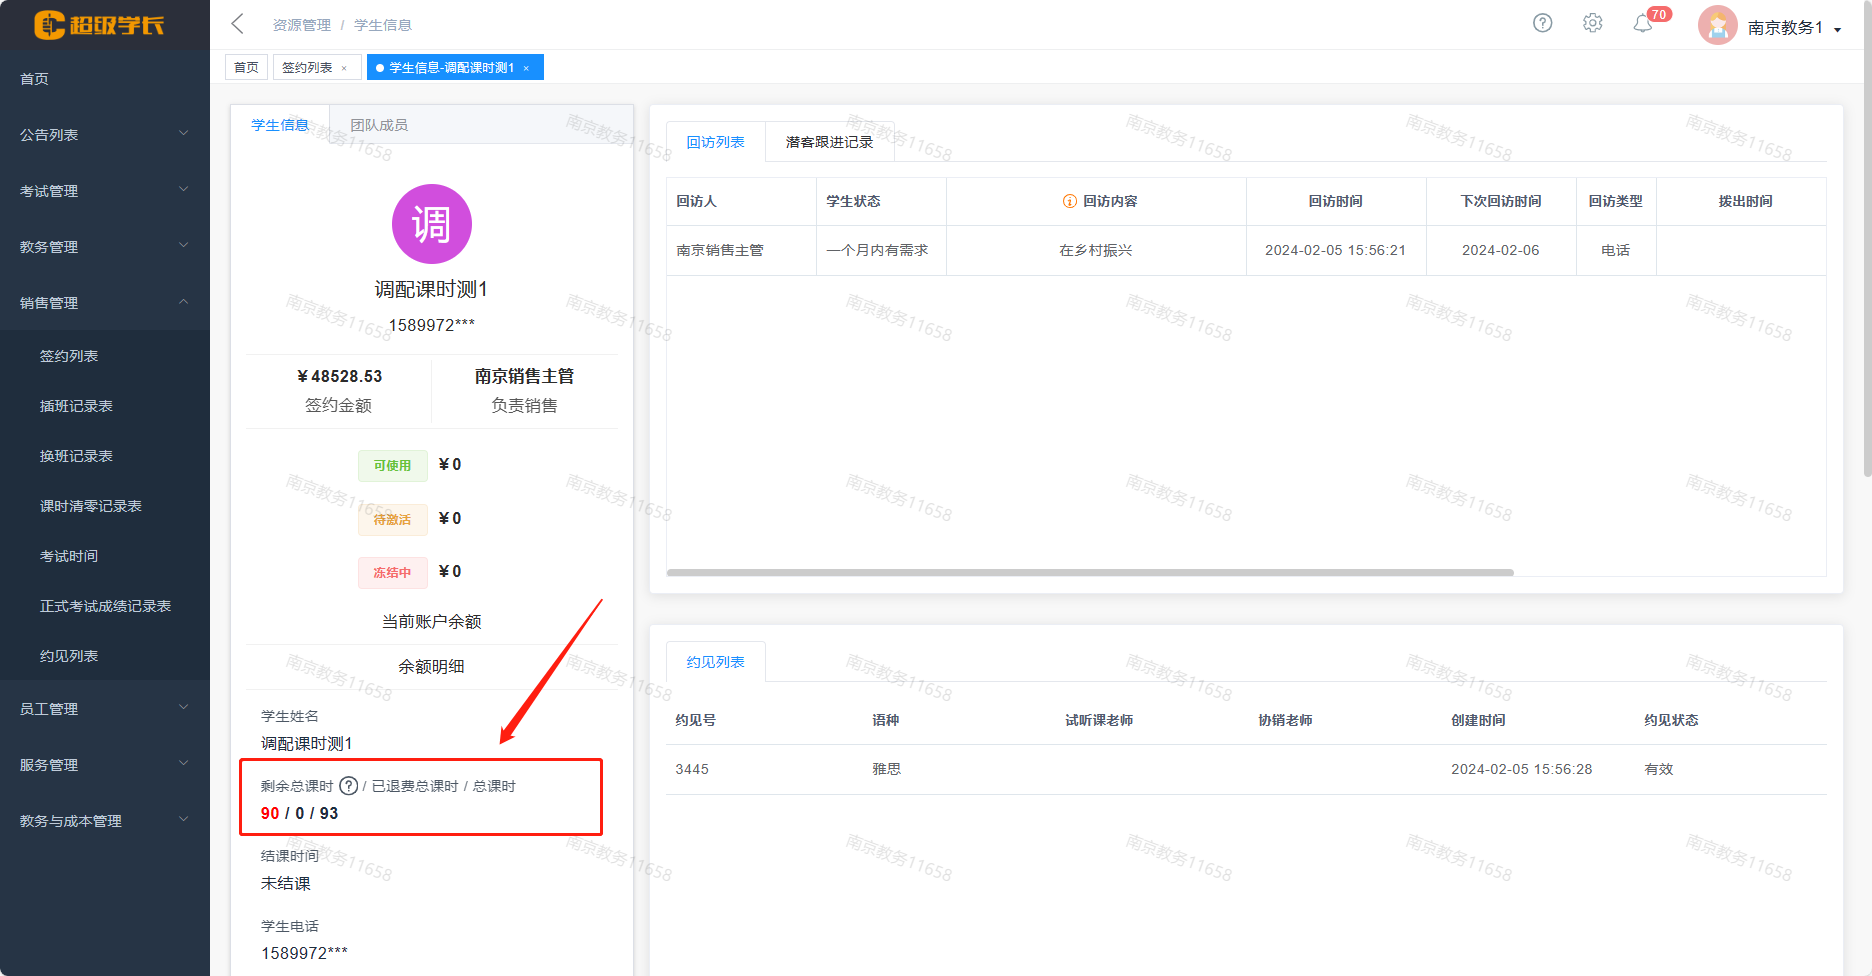This screenshot has width=1872, height=976.
Task: Close the 签约列表 tab
Action: [x=344, y=68]
